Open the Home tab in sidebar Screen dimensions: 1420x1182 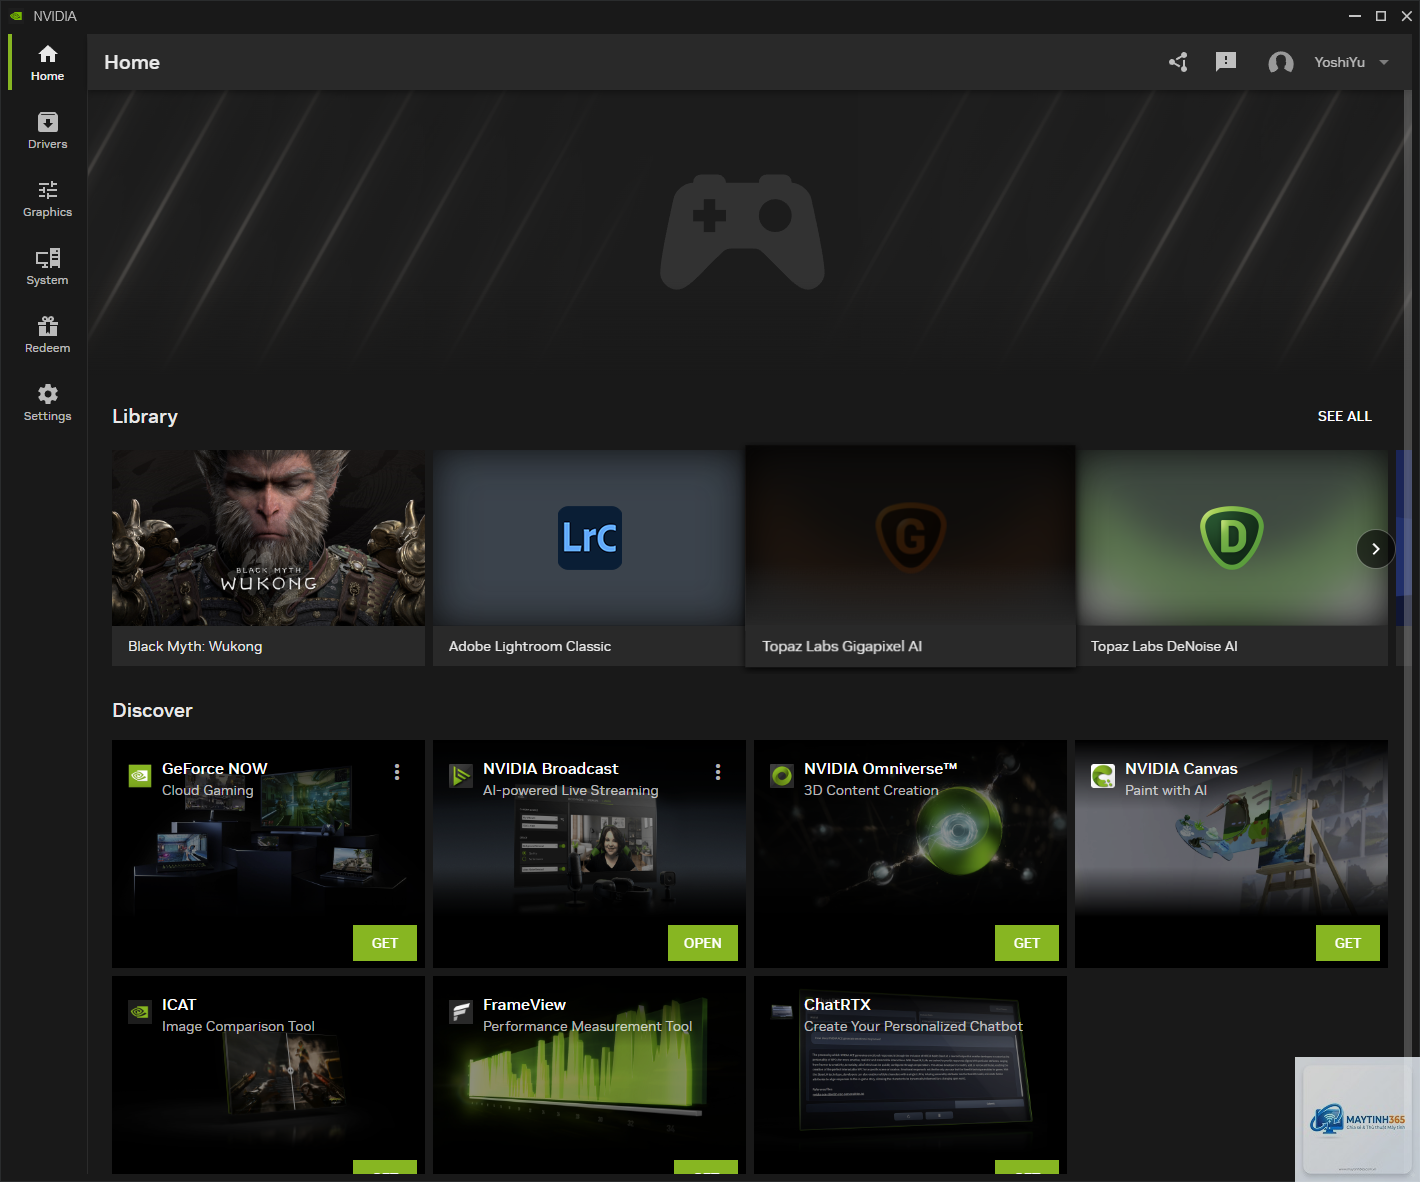[x=47, y=62]
